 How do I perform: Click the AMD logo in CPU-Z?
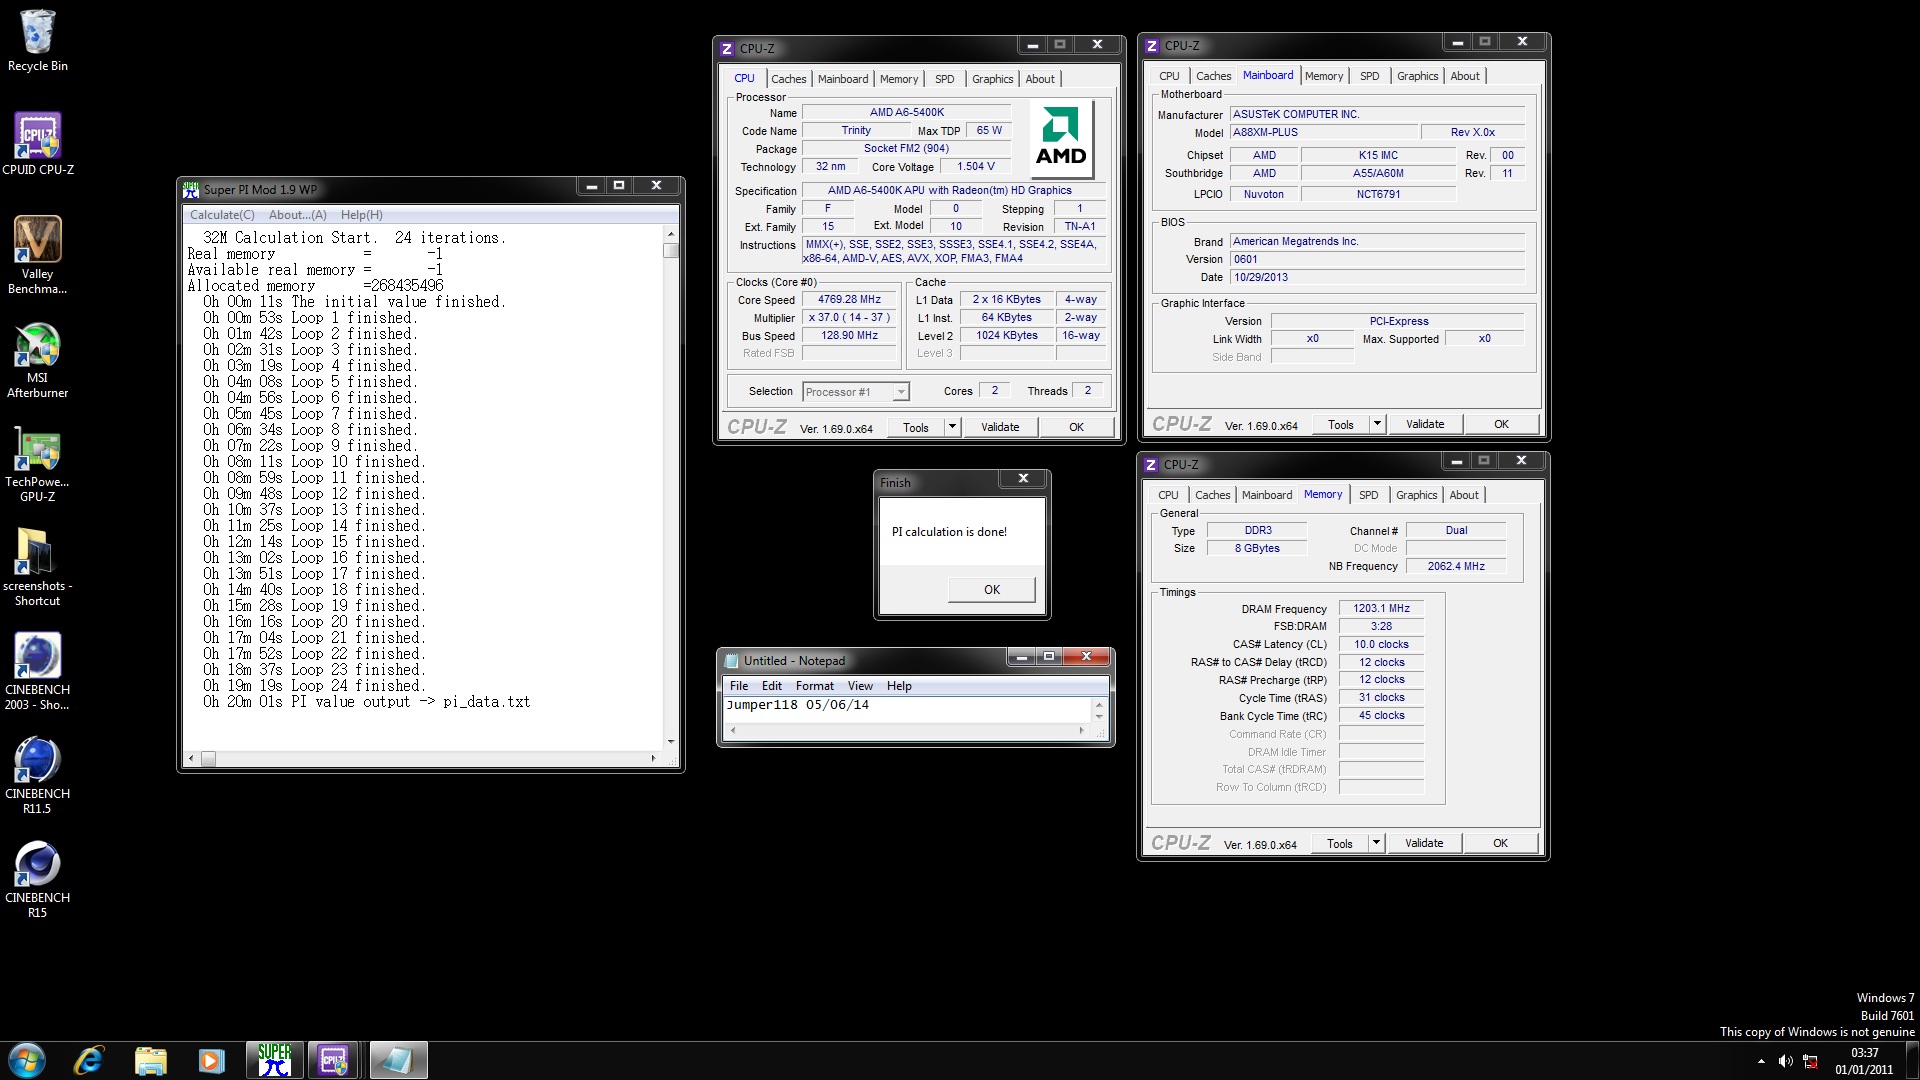tap(1060, 137)
